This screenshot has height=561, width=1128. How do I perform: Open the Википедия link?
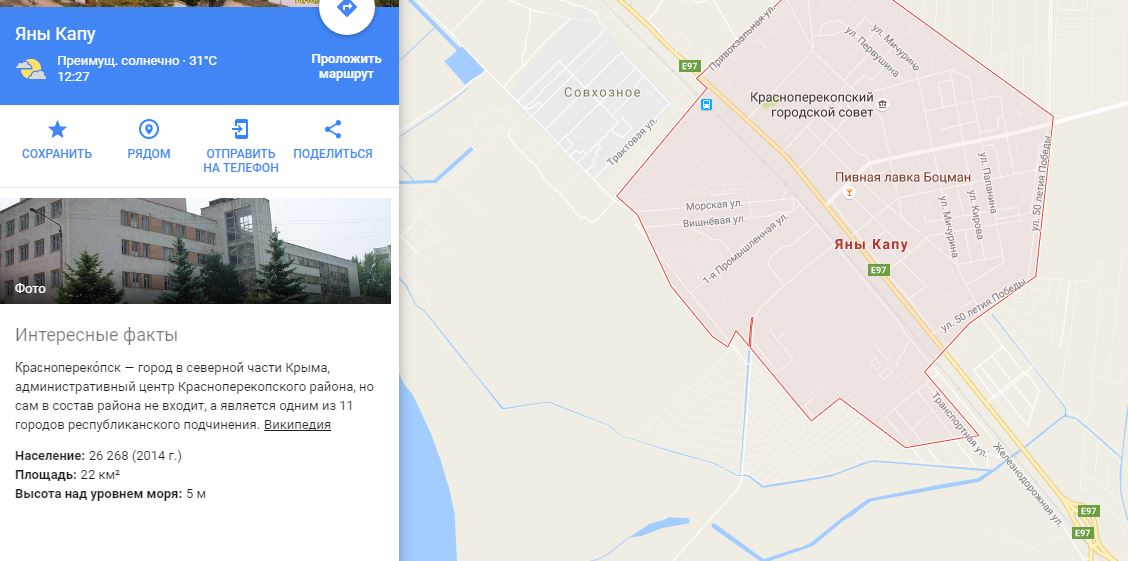[297, 424]
